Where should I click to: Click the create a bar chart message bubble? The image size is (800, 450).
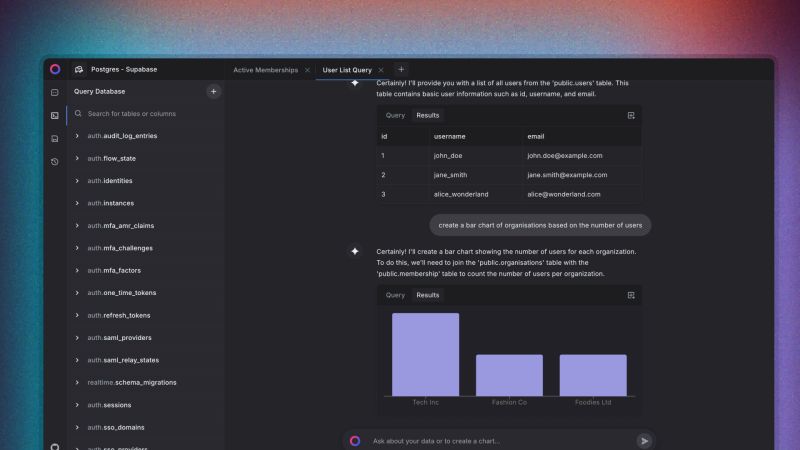point(540,225)
